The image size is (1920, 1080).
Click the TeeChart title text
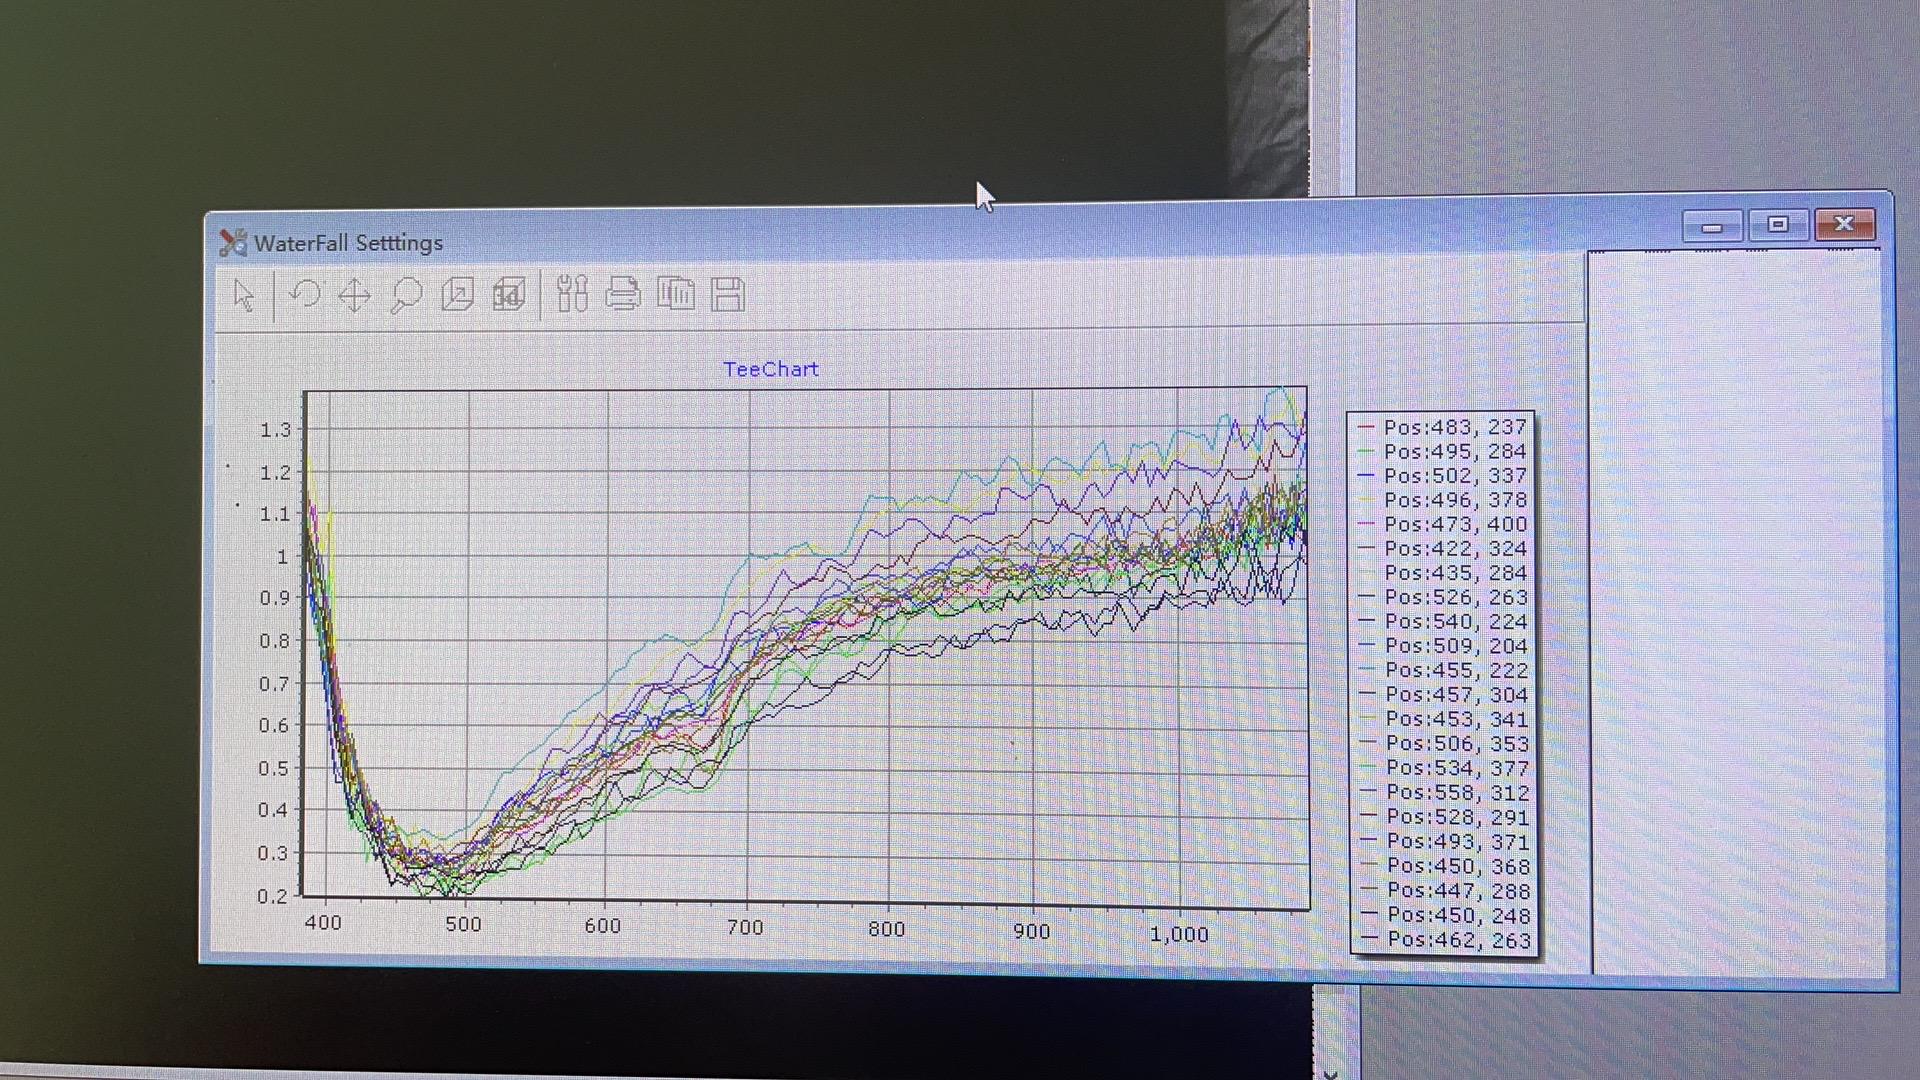[x=770, y=369]
